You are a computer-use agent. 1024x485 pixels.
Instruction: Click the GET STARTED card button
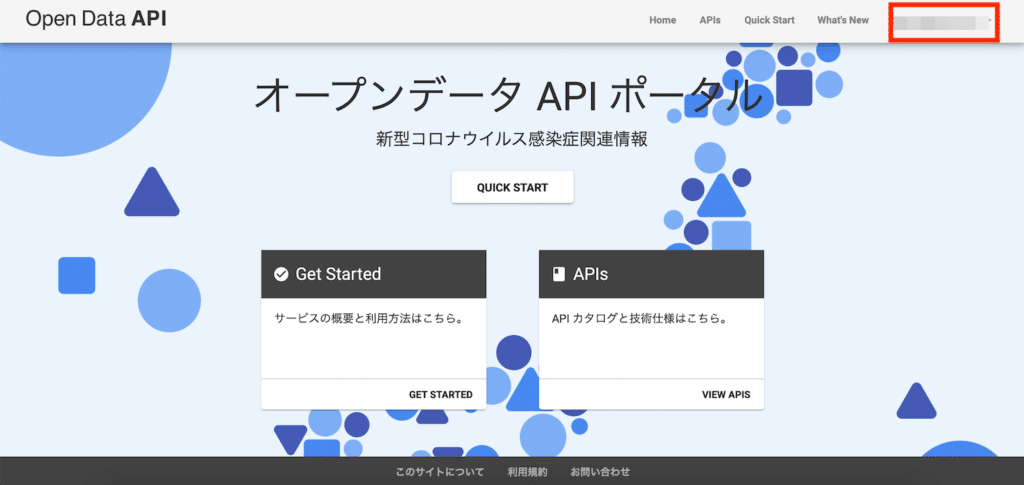pyautogui.click(x=441, y=394)
